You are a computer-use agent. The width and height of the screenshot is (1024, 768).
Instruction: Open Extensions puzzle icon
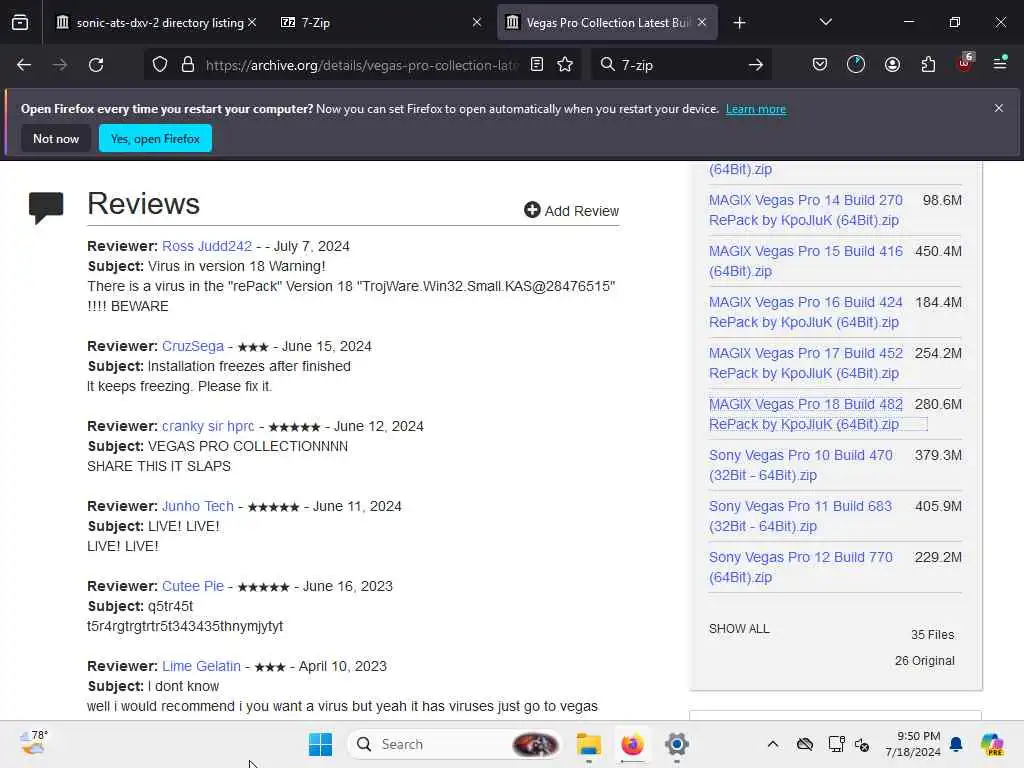point(928,65)
